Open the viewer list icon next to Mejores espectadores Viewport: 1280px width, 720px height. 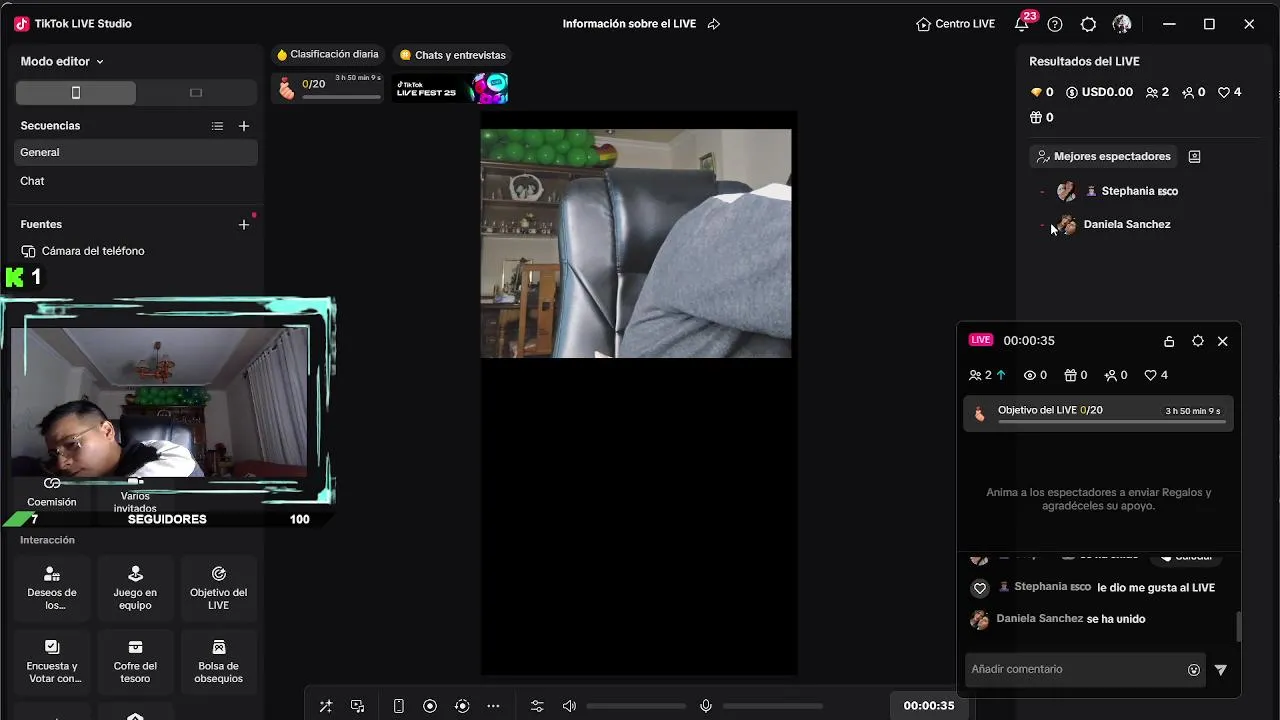coord(1194,156)
